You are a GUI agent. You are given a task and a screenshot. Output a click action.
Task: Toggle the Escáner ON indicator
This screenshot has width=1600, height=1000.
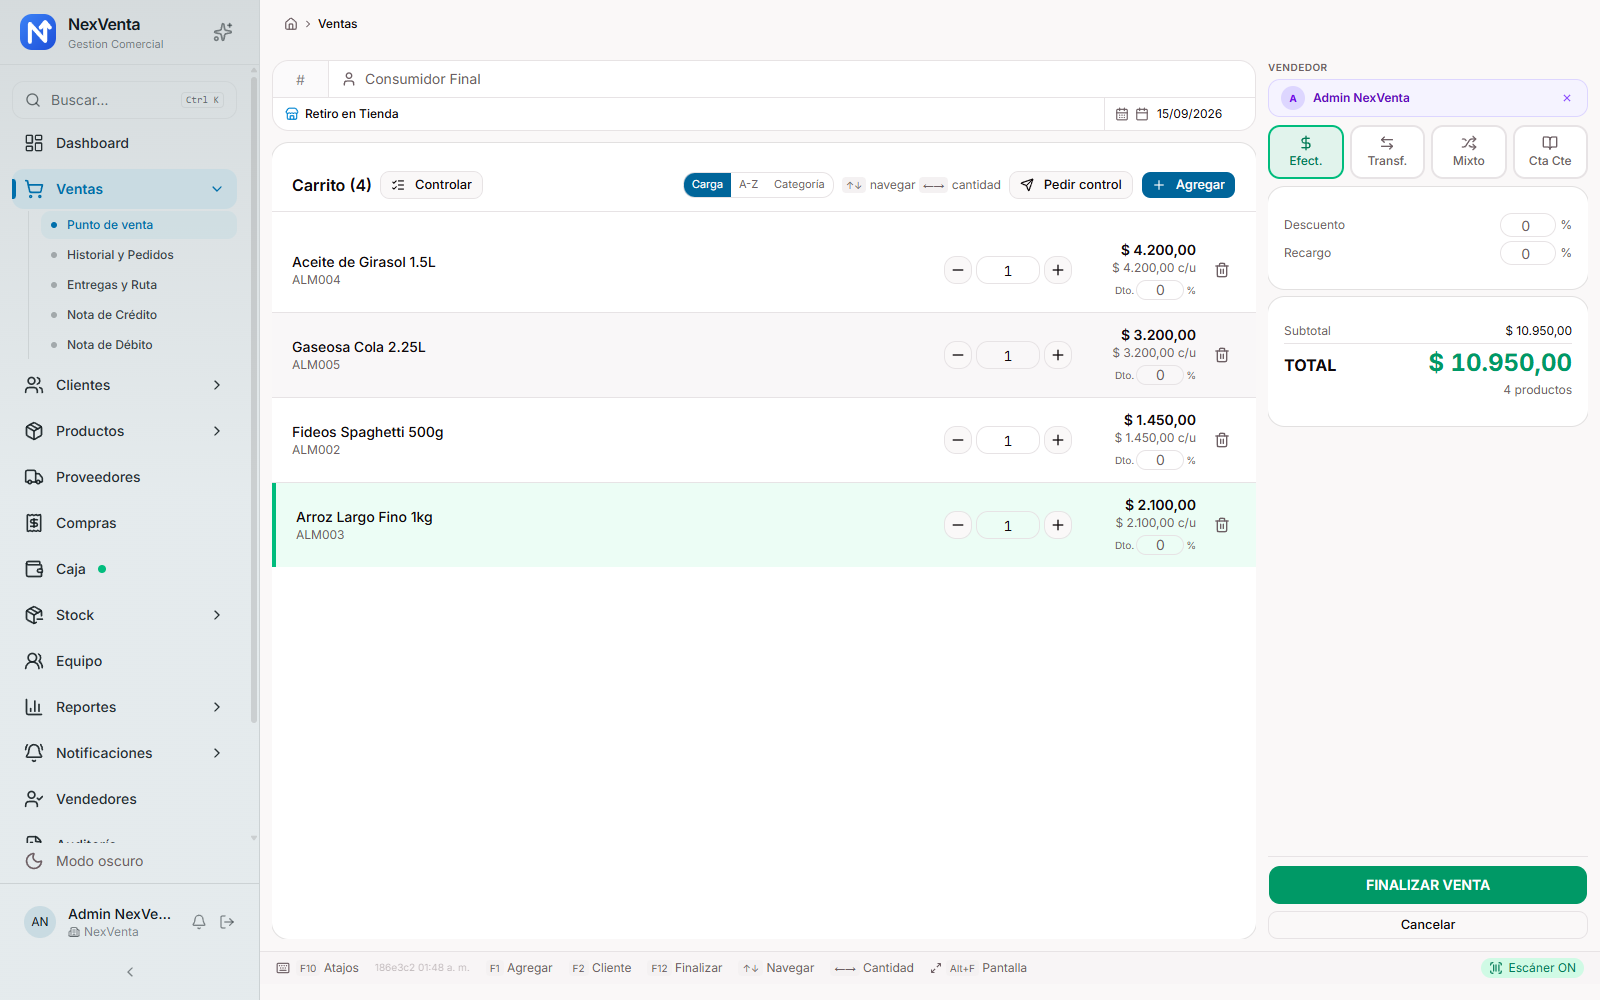[x=1532, y=968]
